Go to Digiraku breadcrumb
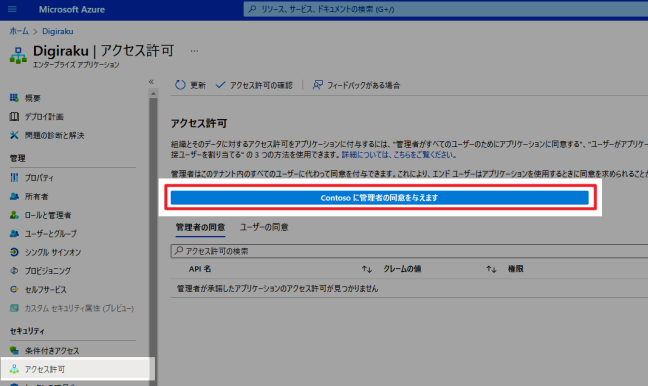This screenshot has height=386, width=648. pos(57,31)
